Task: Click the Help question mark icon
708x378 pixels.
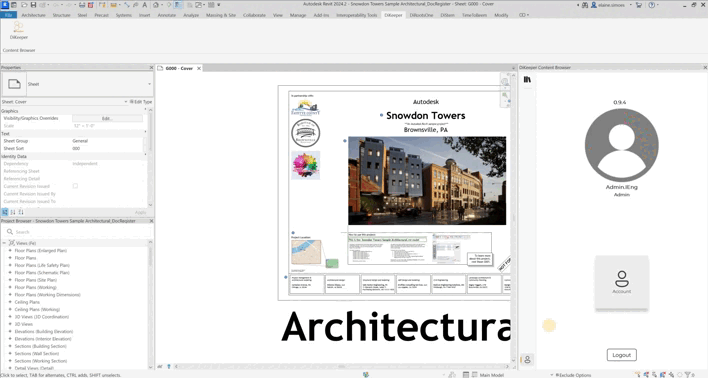Action: pyautogui.click(x=652, y=5)
